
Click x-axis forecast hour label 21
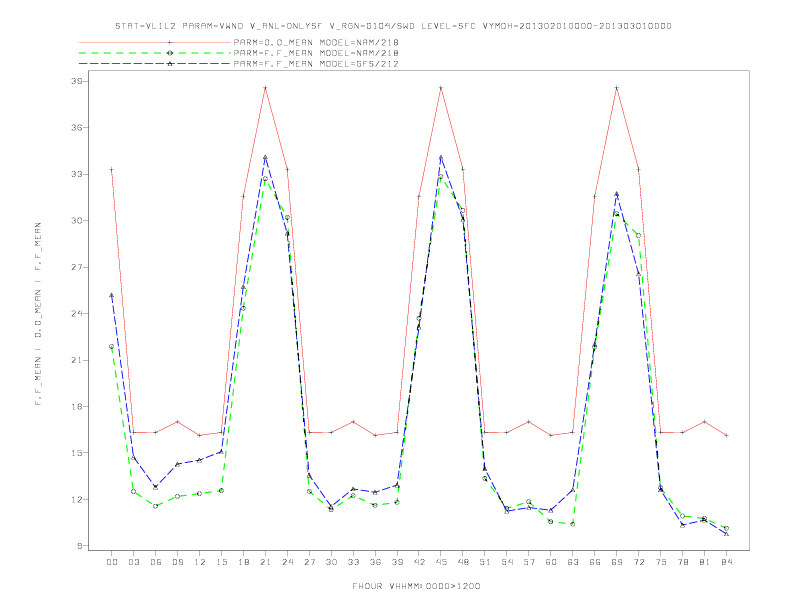point(265,562)
